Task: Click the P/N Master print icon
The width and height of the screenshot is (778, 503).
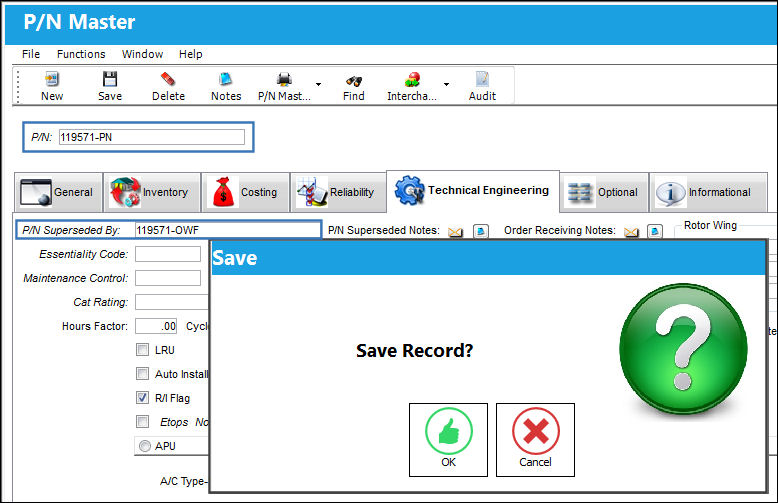Action: click(x=284, y=79)
